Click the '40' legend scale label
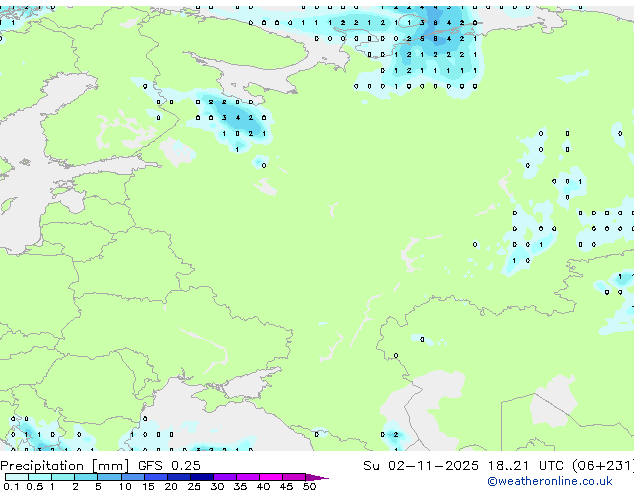 coord(263,486)
